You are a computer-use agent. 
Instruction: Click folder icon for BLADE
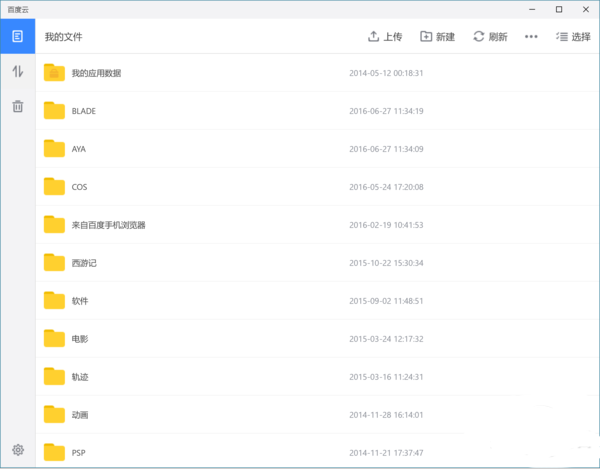(x=54, y=110)
